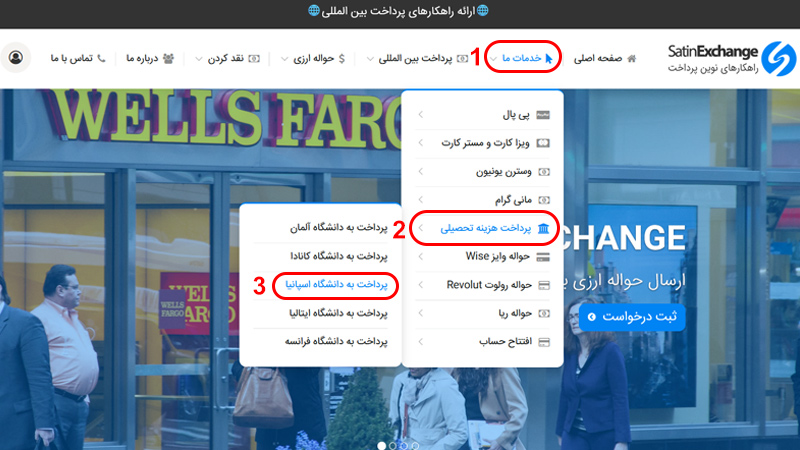Click the card icon beside افتتاح حساب

543,341
